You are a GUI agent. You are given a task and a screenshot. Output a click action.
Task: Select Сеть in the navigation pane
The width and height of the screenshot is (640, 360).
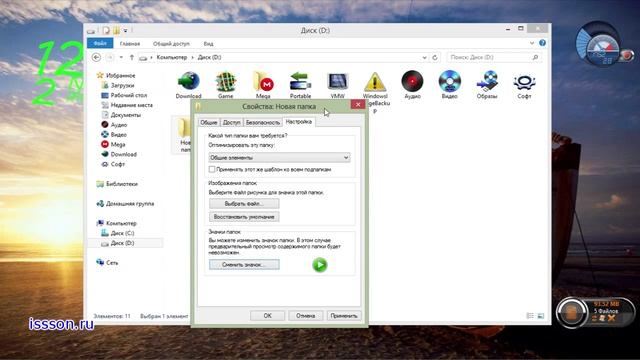(x=112, y=262)
